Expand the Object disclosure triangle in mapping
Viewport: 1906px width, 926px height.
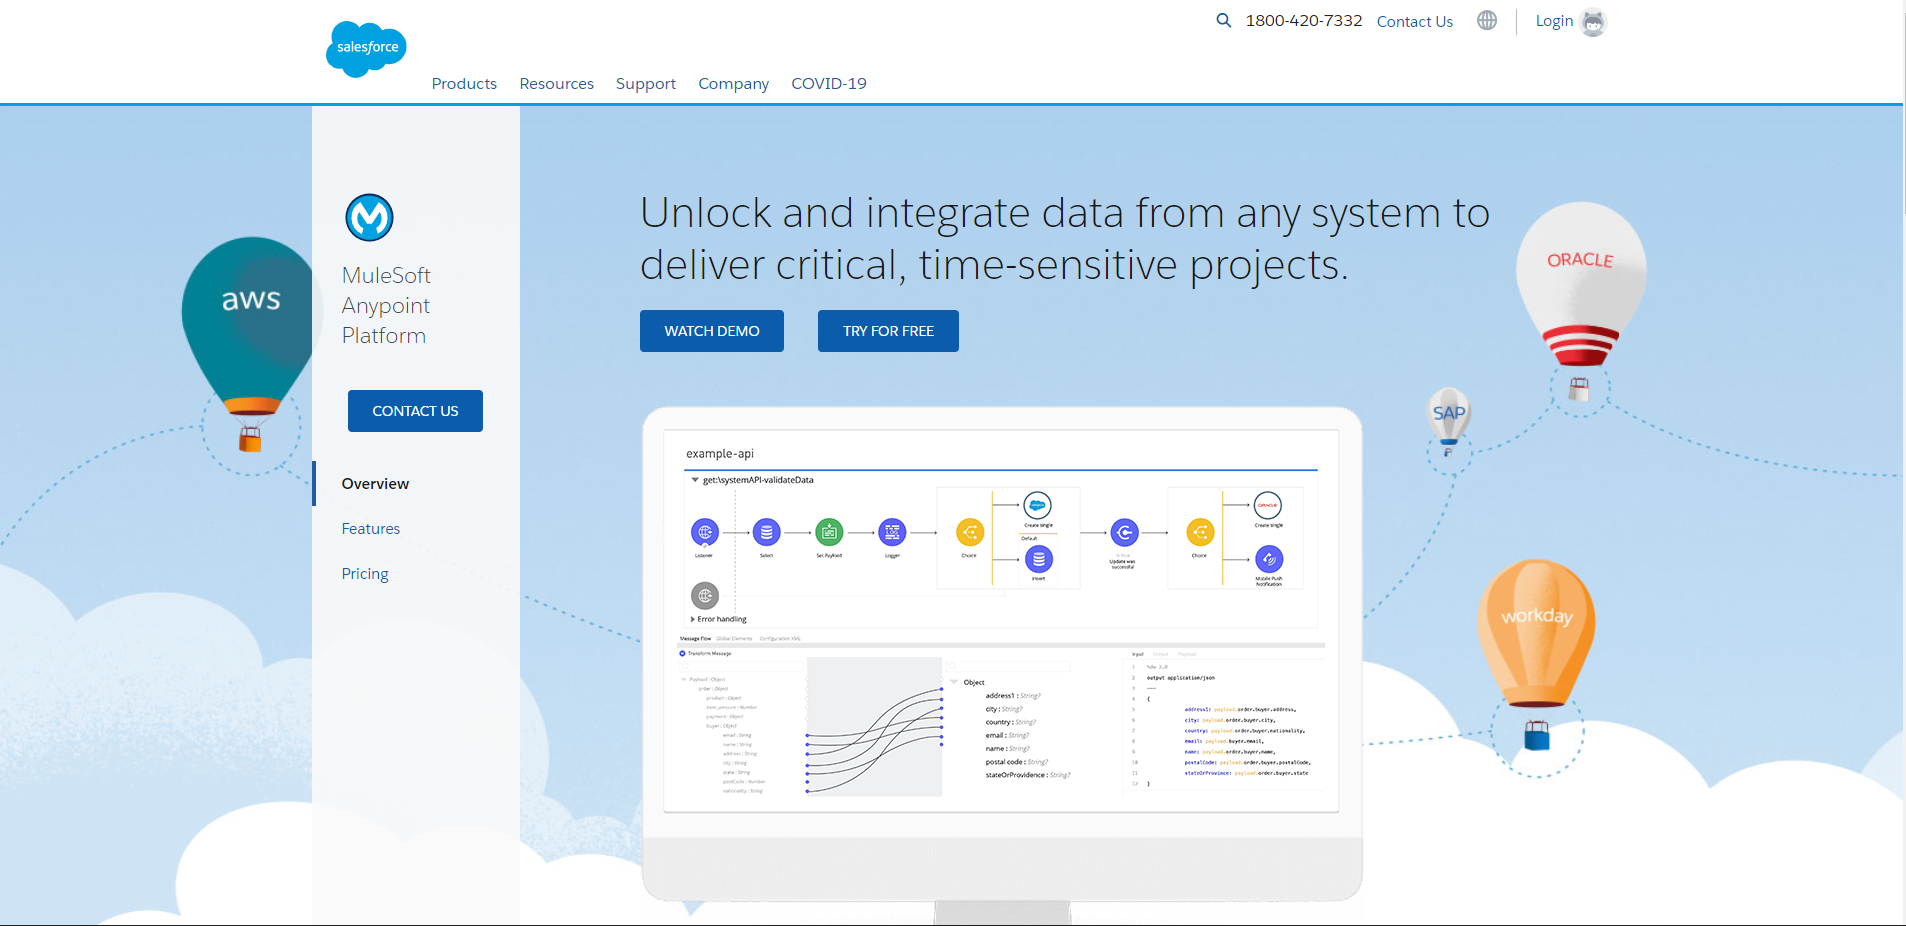click(954, 682)
